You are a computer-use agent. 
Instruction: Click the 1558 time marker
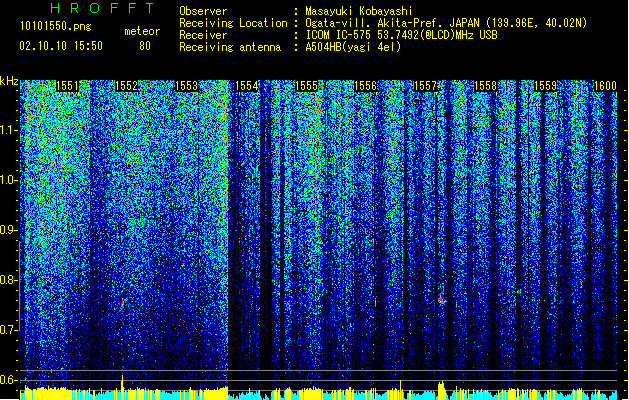pyautogui.click(x=485, y=86)
